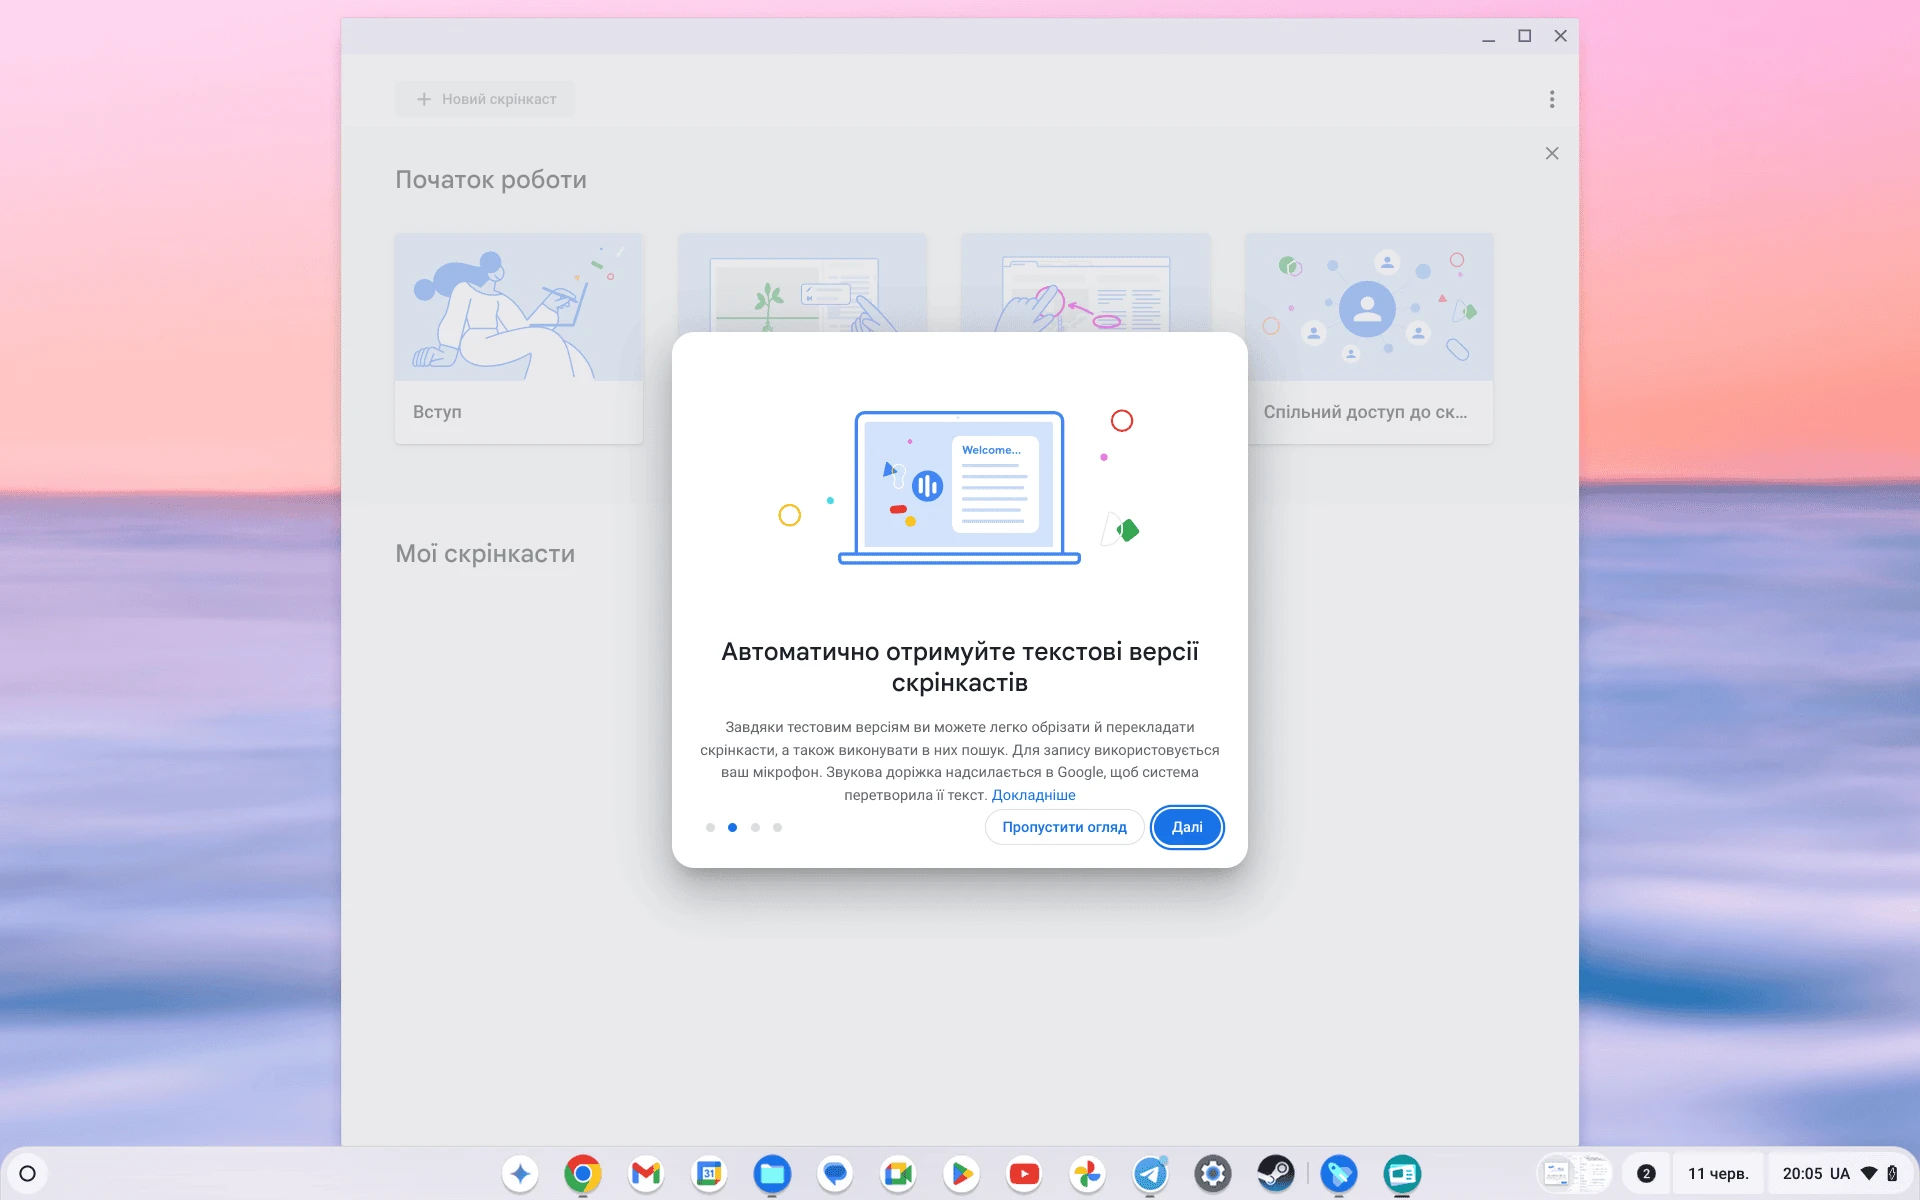
Task: Click the Новий скрінкаст button
Action: 485,99
